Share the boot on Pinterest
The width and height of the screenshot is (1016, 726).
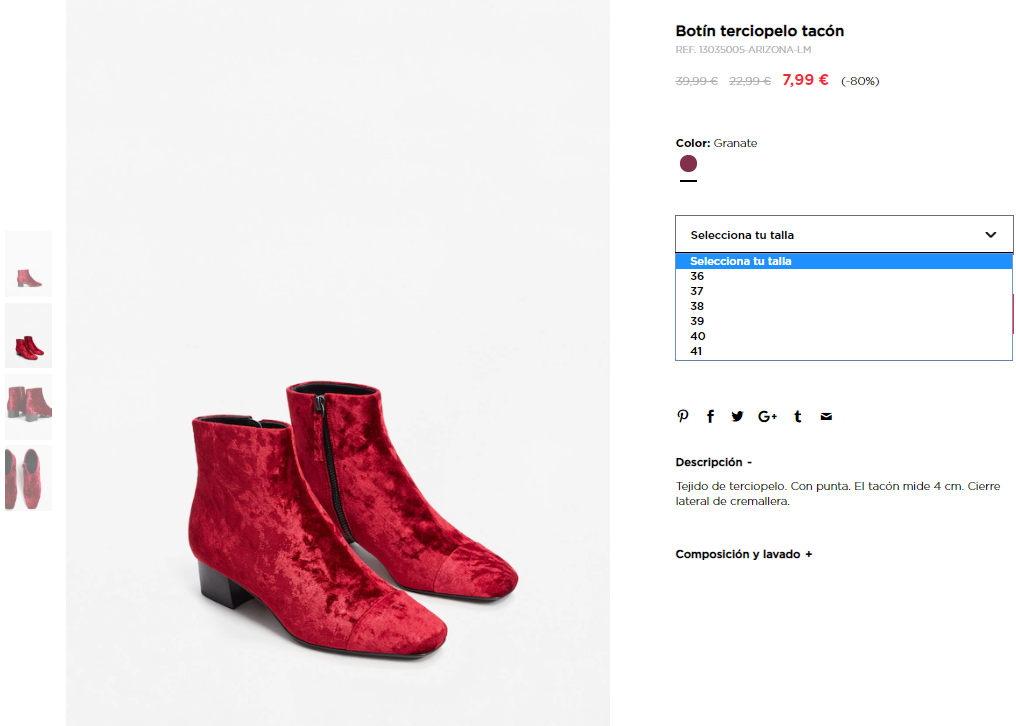click(682, 416)
